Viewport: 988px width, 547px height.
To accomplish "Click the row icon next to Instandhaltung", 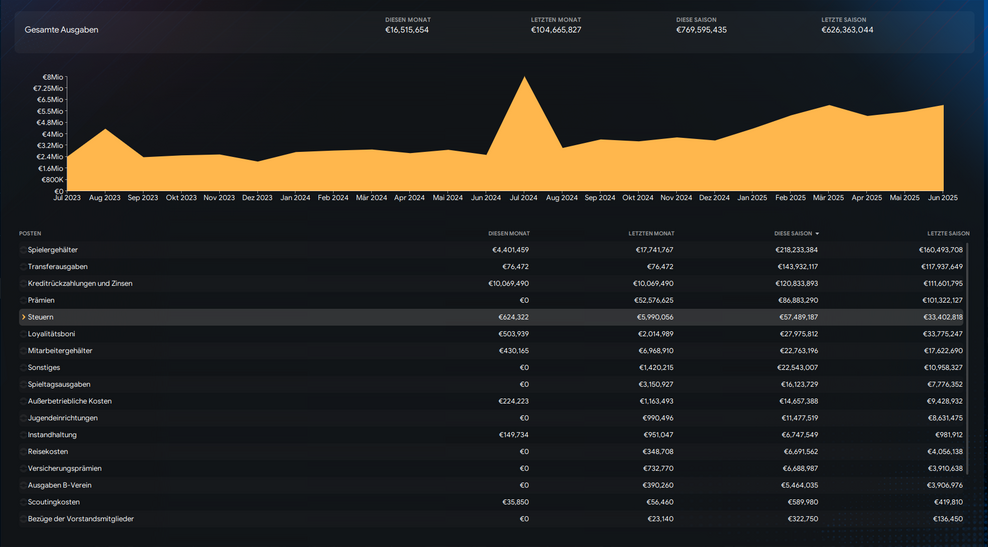I will click(x=23, y=435).
